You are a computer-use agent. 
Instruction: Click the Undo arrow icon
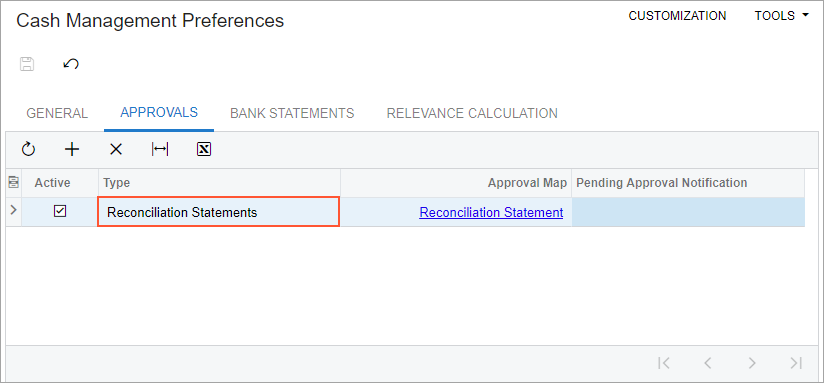[71, 64]
